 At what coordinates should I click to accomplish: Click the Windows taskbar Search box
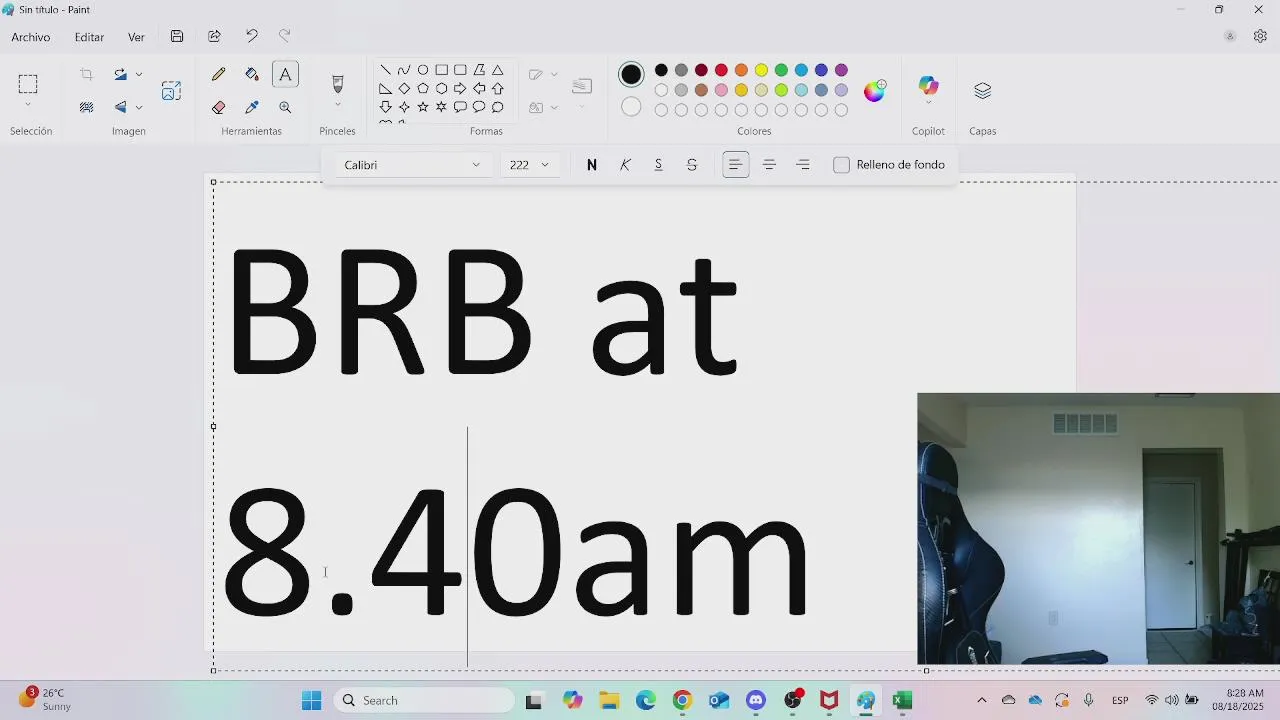[x=424, y=700]
